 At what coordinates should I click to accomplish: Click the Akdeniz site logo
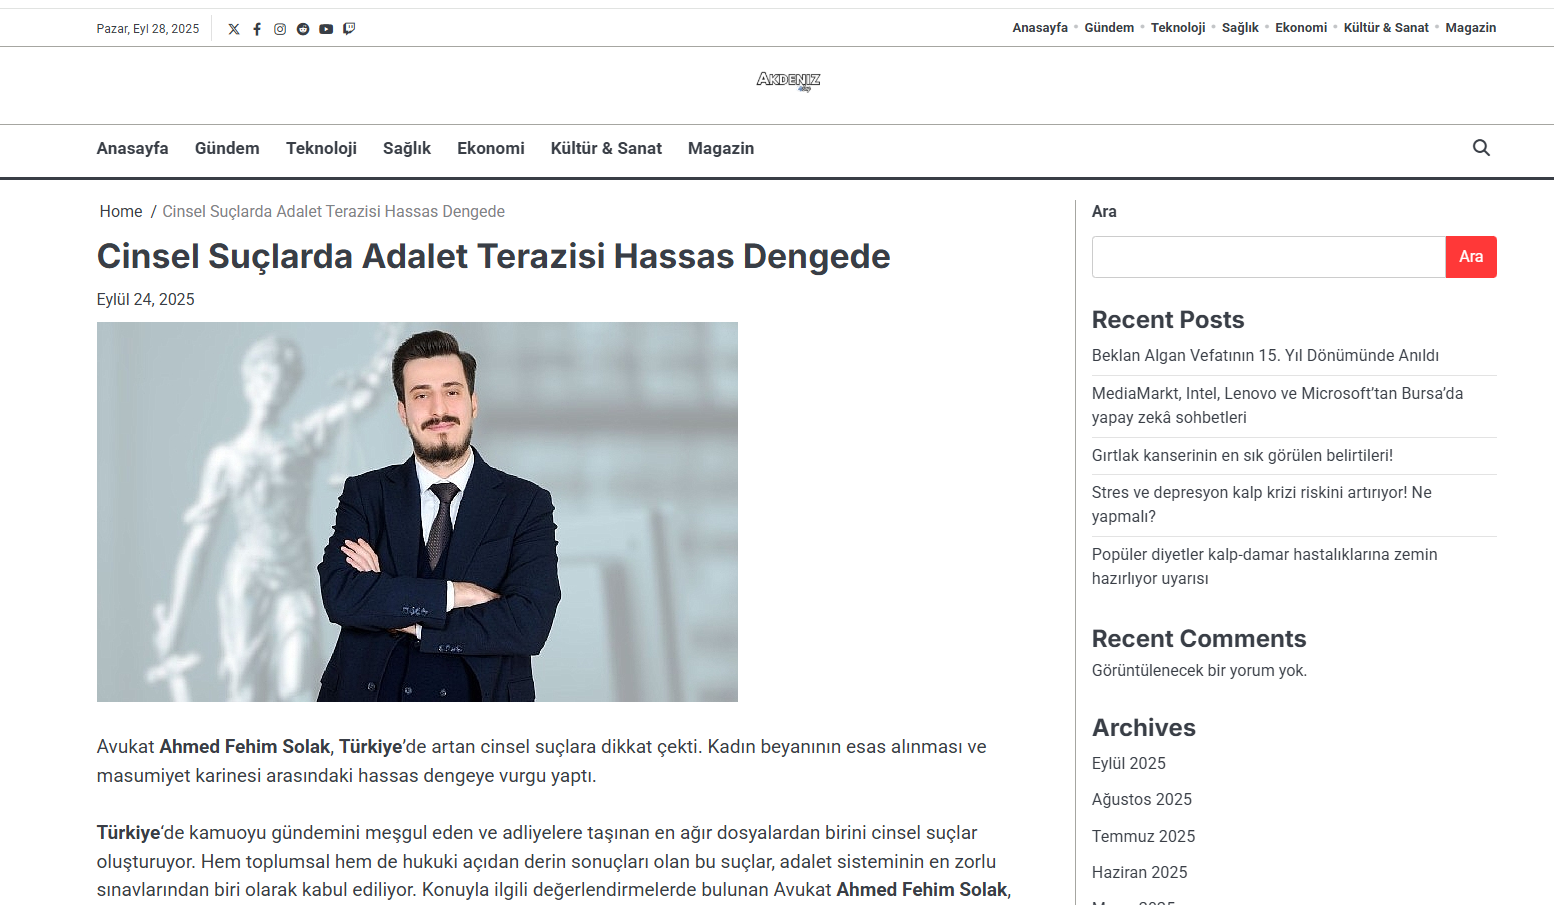tap(788, 80)
